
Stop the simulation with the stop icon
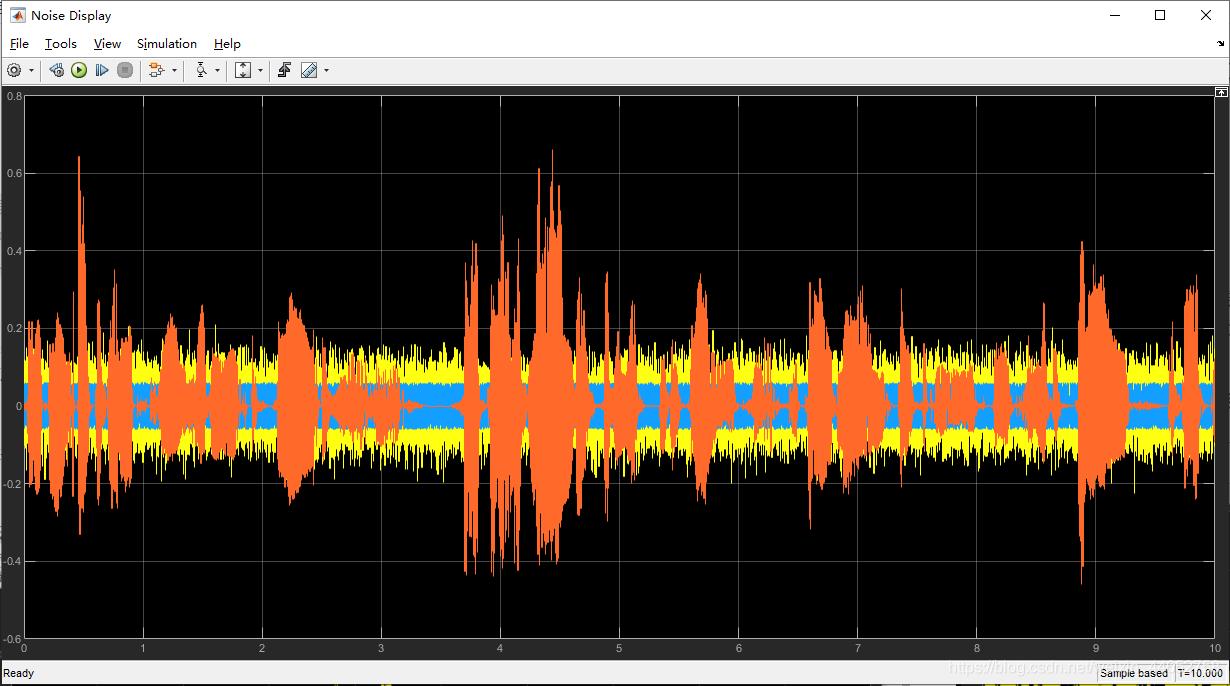pyautogui.click(x=125, y=70)
